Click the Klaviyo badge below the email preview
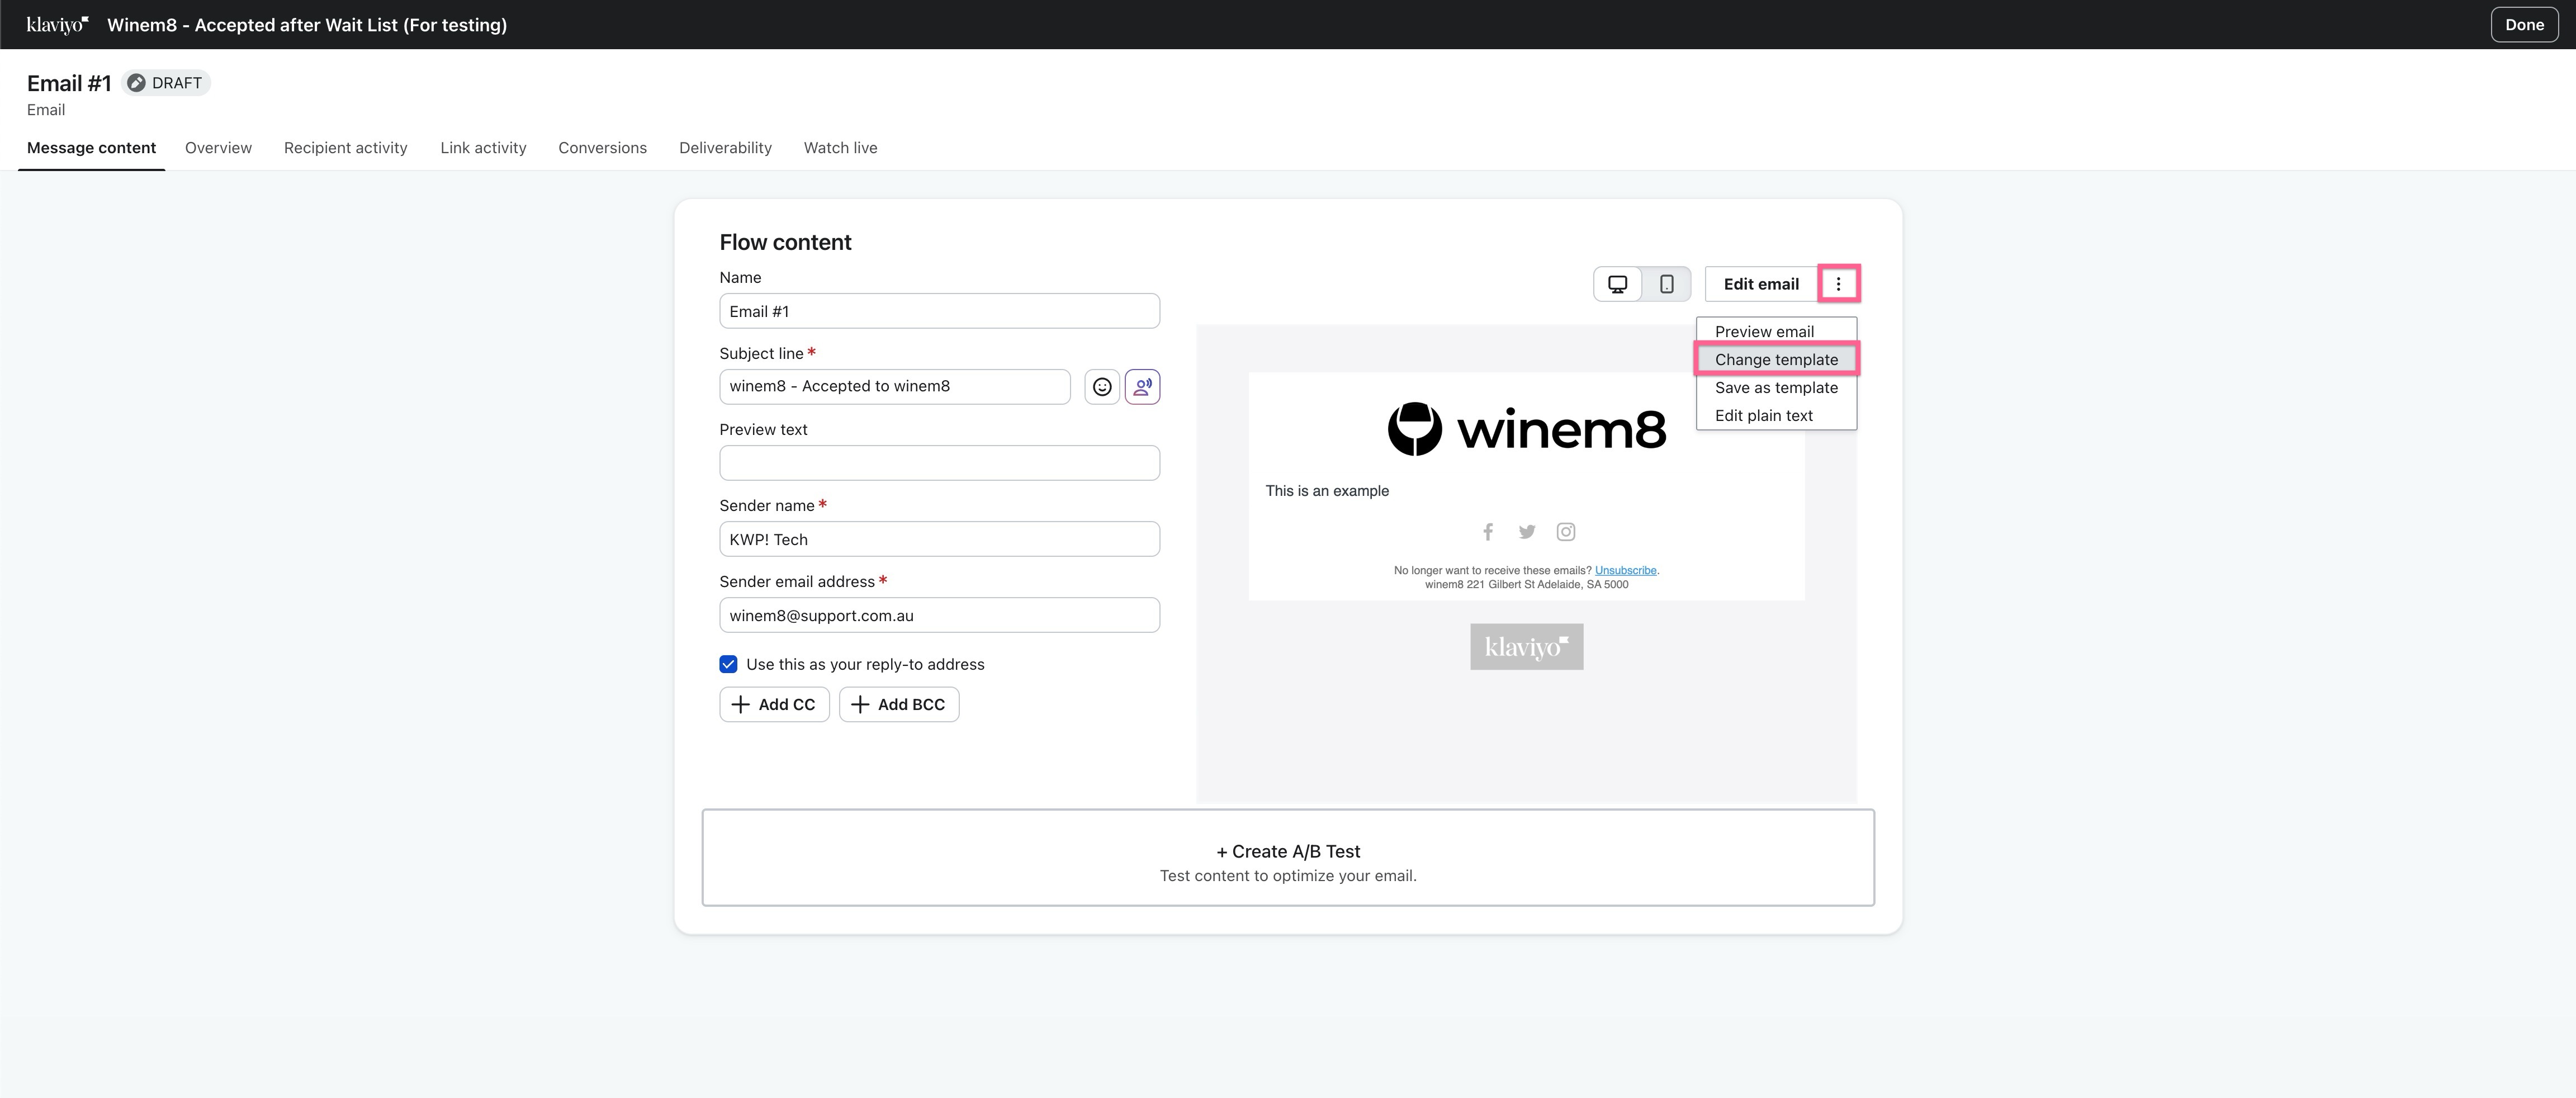This screenshot has height=1098, width=2576. 1526,647
